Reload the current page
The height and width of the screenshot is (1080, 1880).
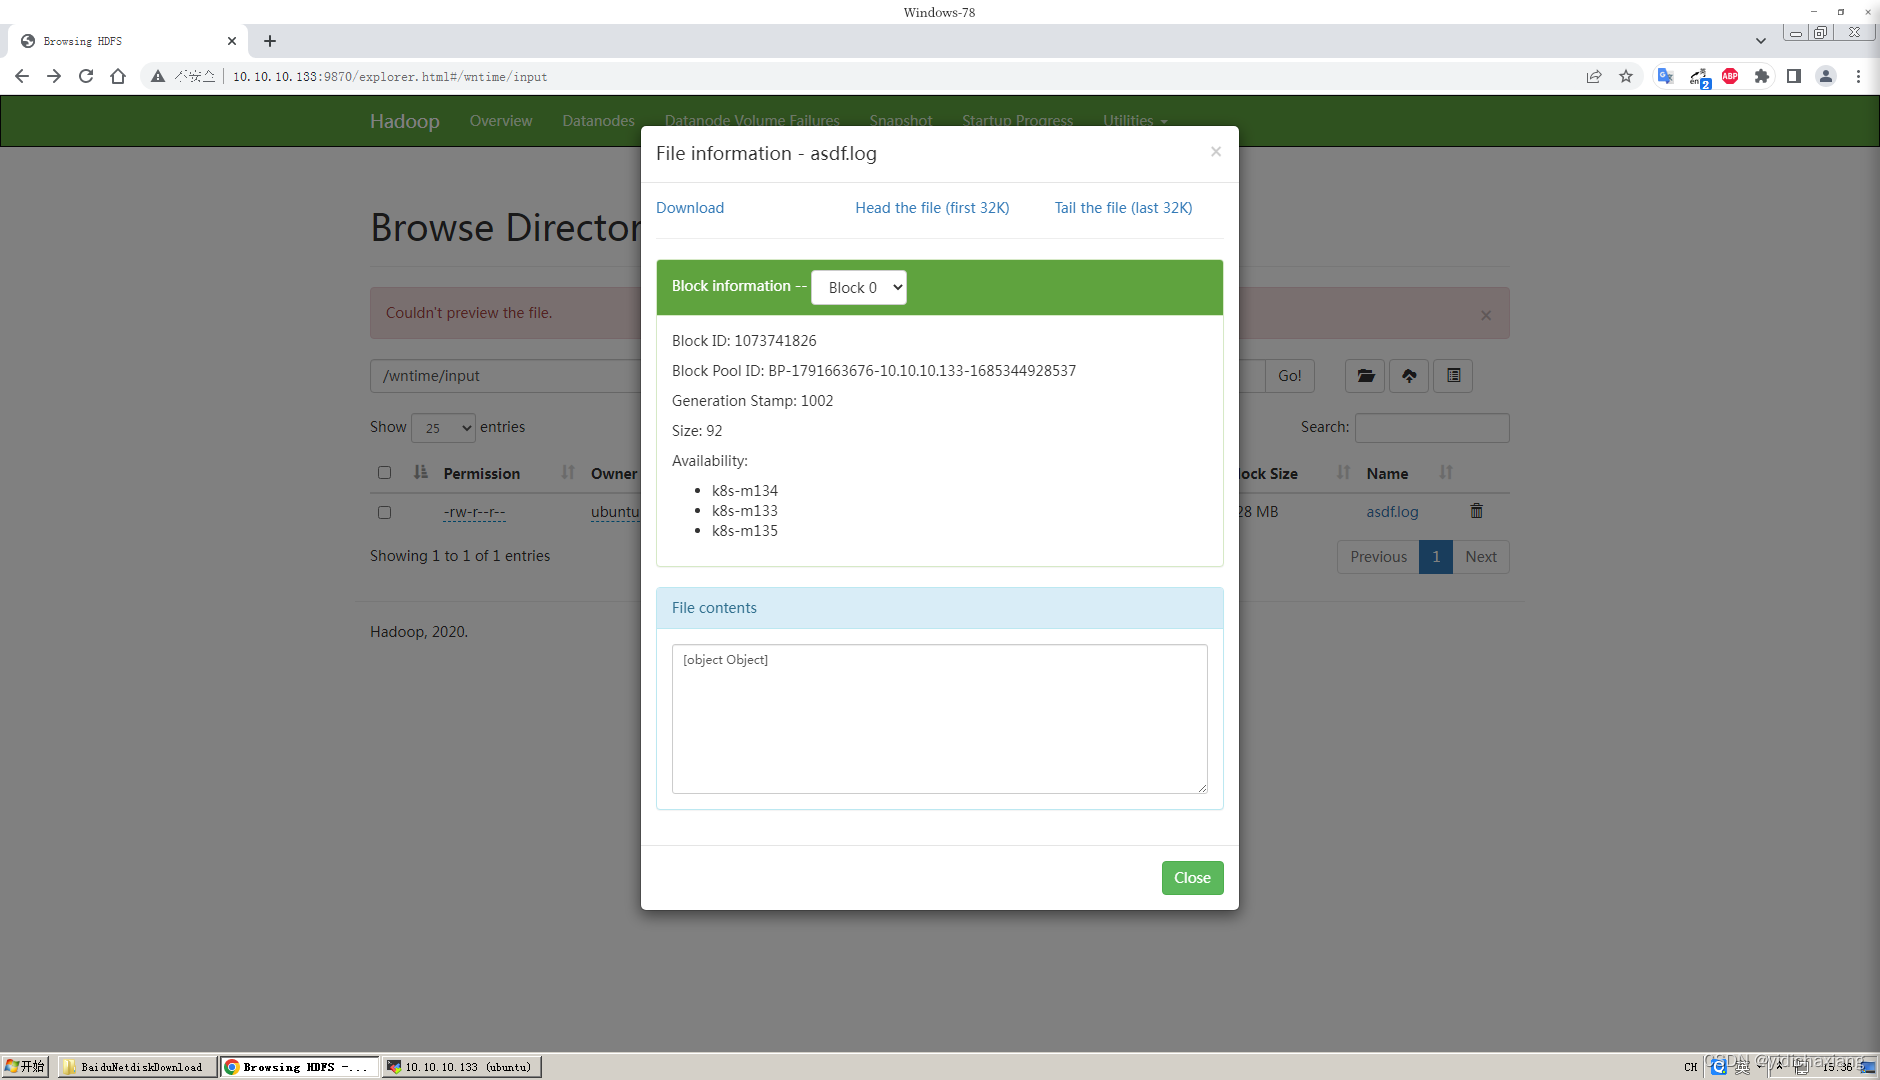[x=86, y=76]
